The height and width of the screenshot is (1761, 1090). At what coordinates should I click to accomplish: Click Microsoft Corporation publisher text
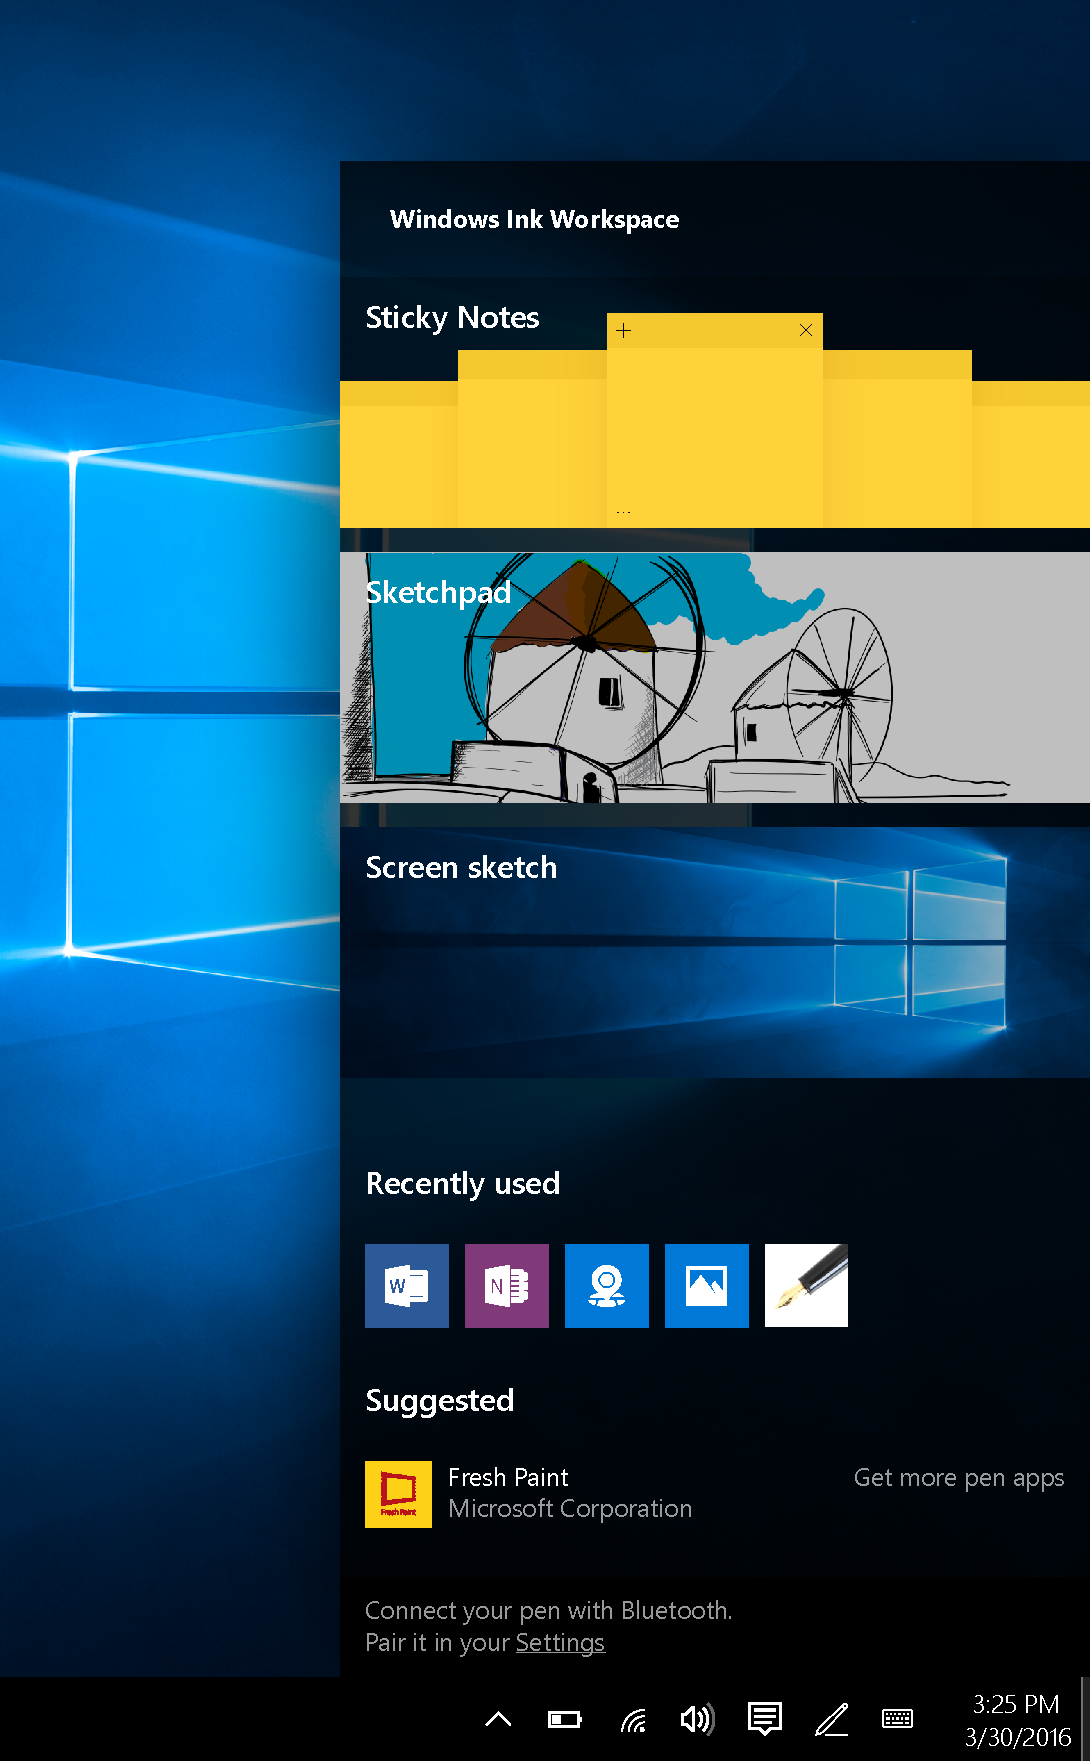click(570, 1509)
